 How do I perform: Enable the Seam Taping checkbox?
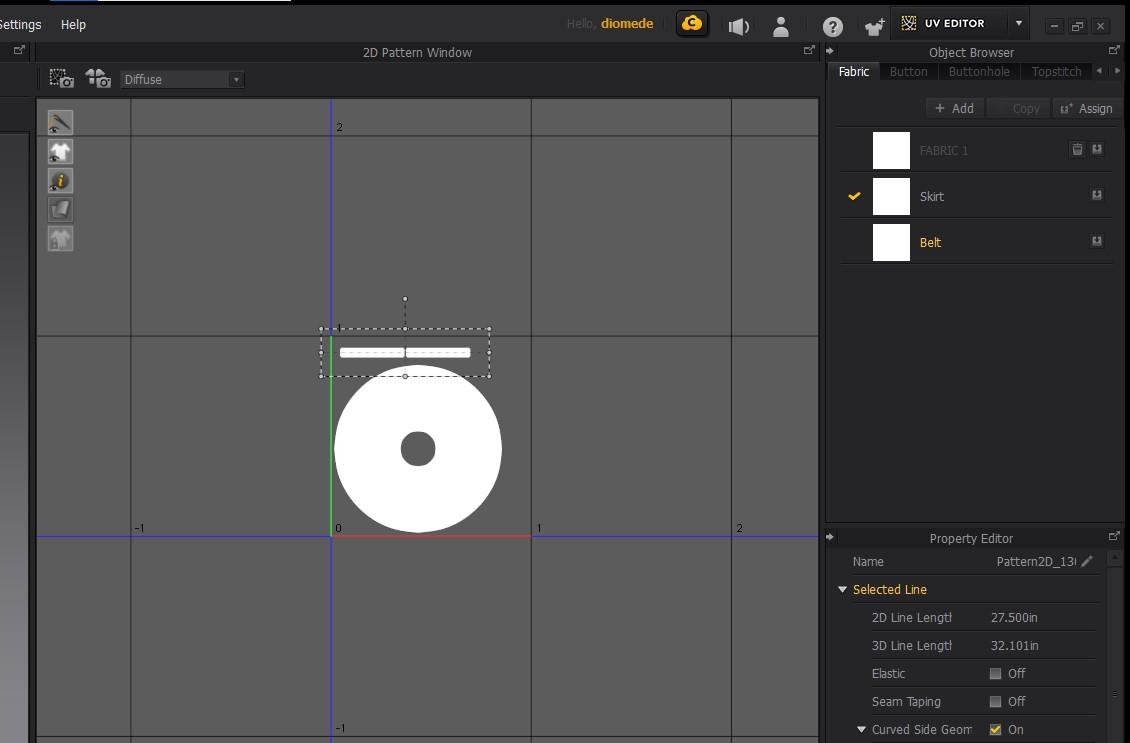click(995, 702)
